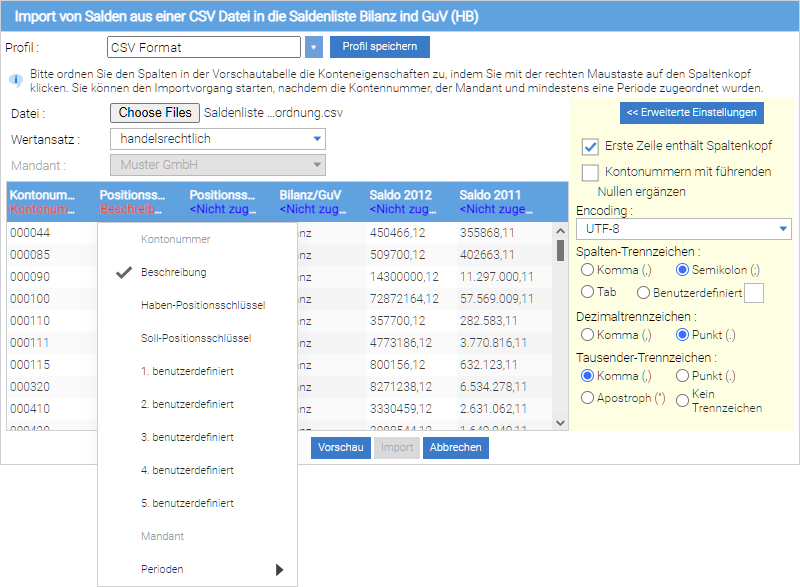Toggle 'Erste Zeile enthält Spaltenkopf' checkbox
800x587 pixels.
590,146
